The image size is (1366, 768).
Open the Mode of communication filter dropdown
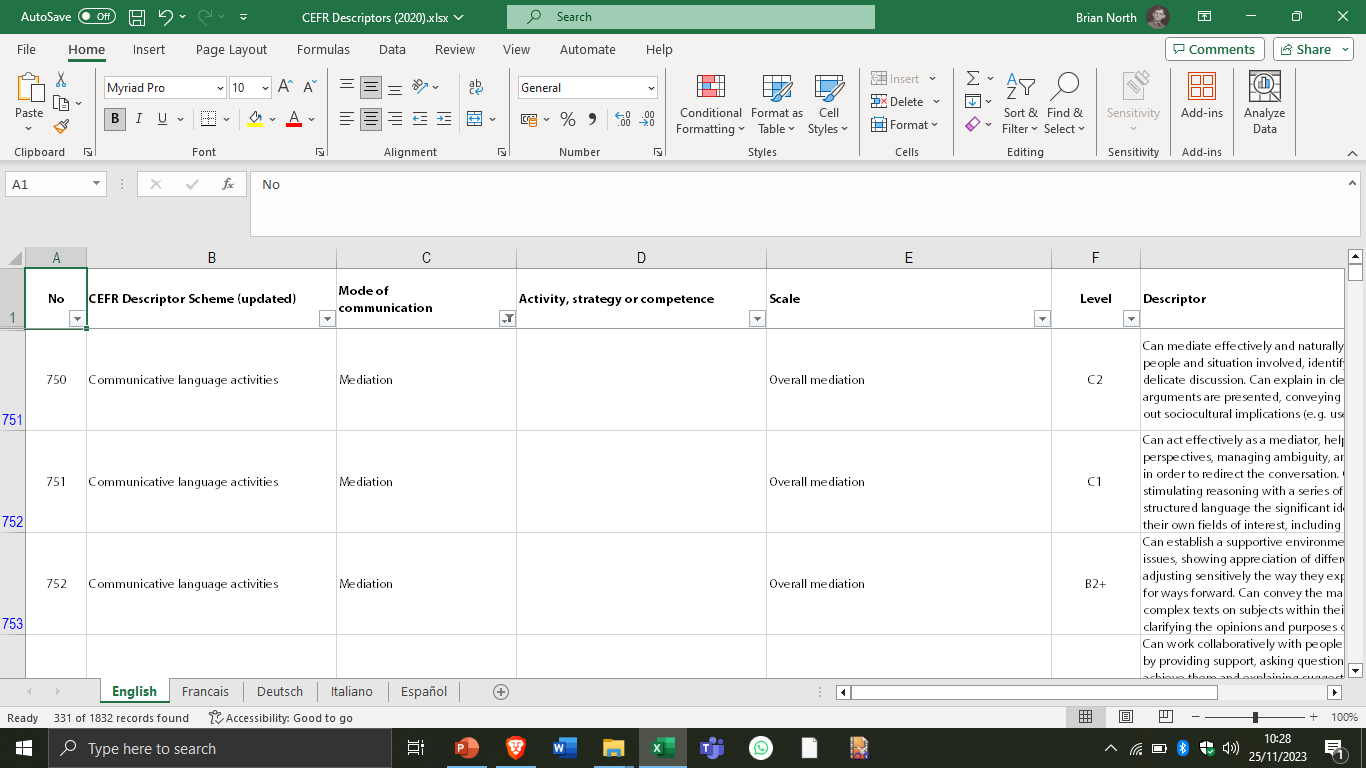[507, 319]
